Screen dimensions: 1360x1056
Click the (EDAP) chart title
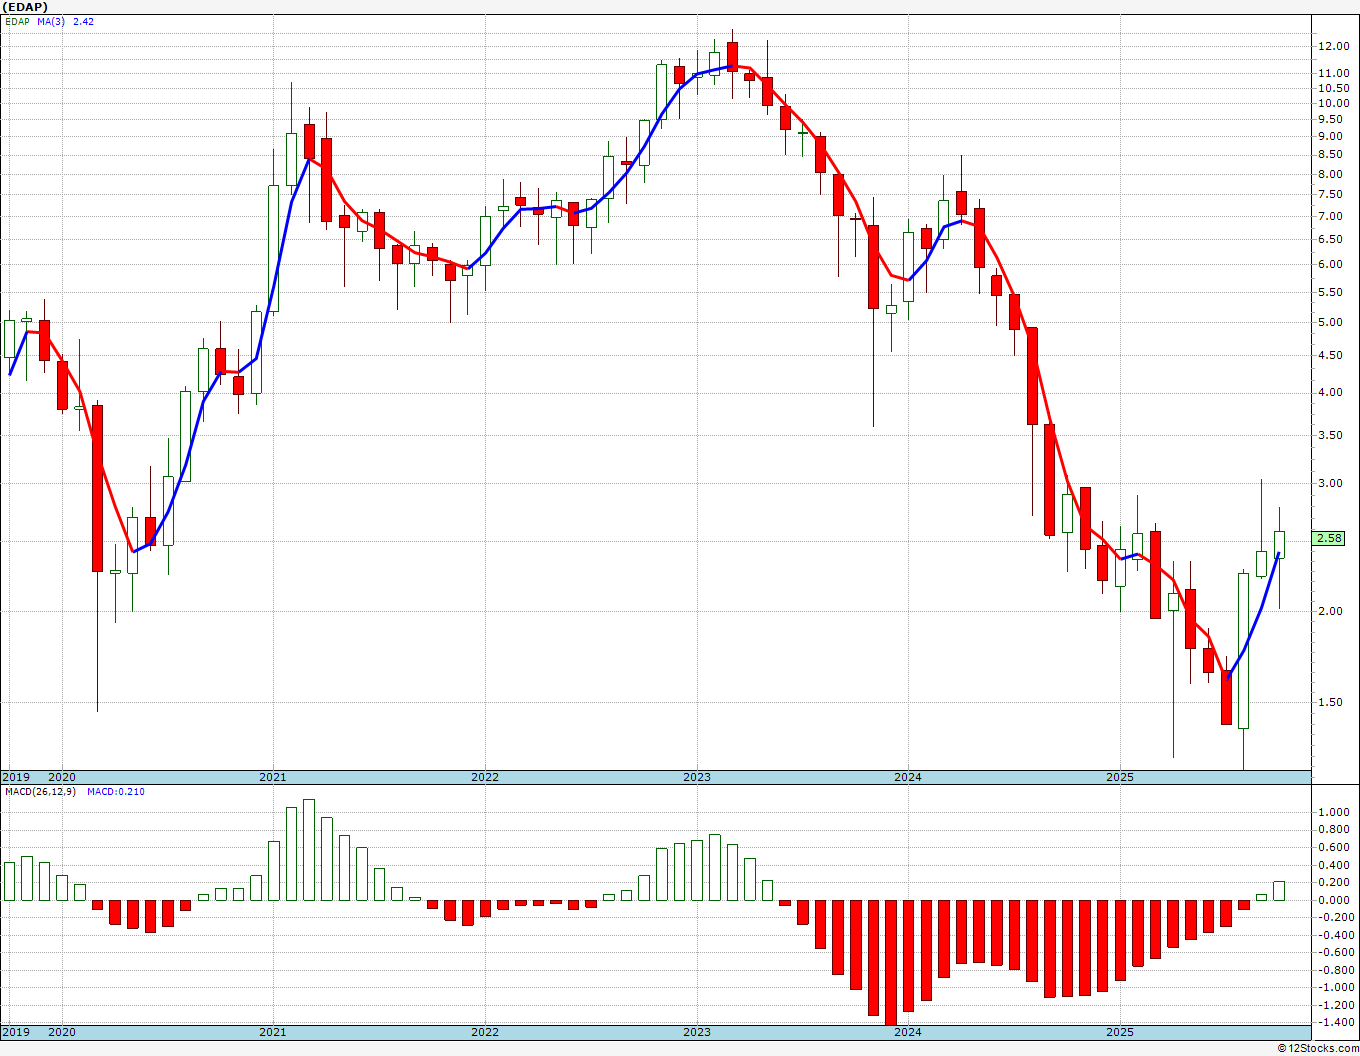(x=25, y=7)
